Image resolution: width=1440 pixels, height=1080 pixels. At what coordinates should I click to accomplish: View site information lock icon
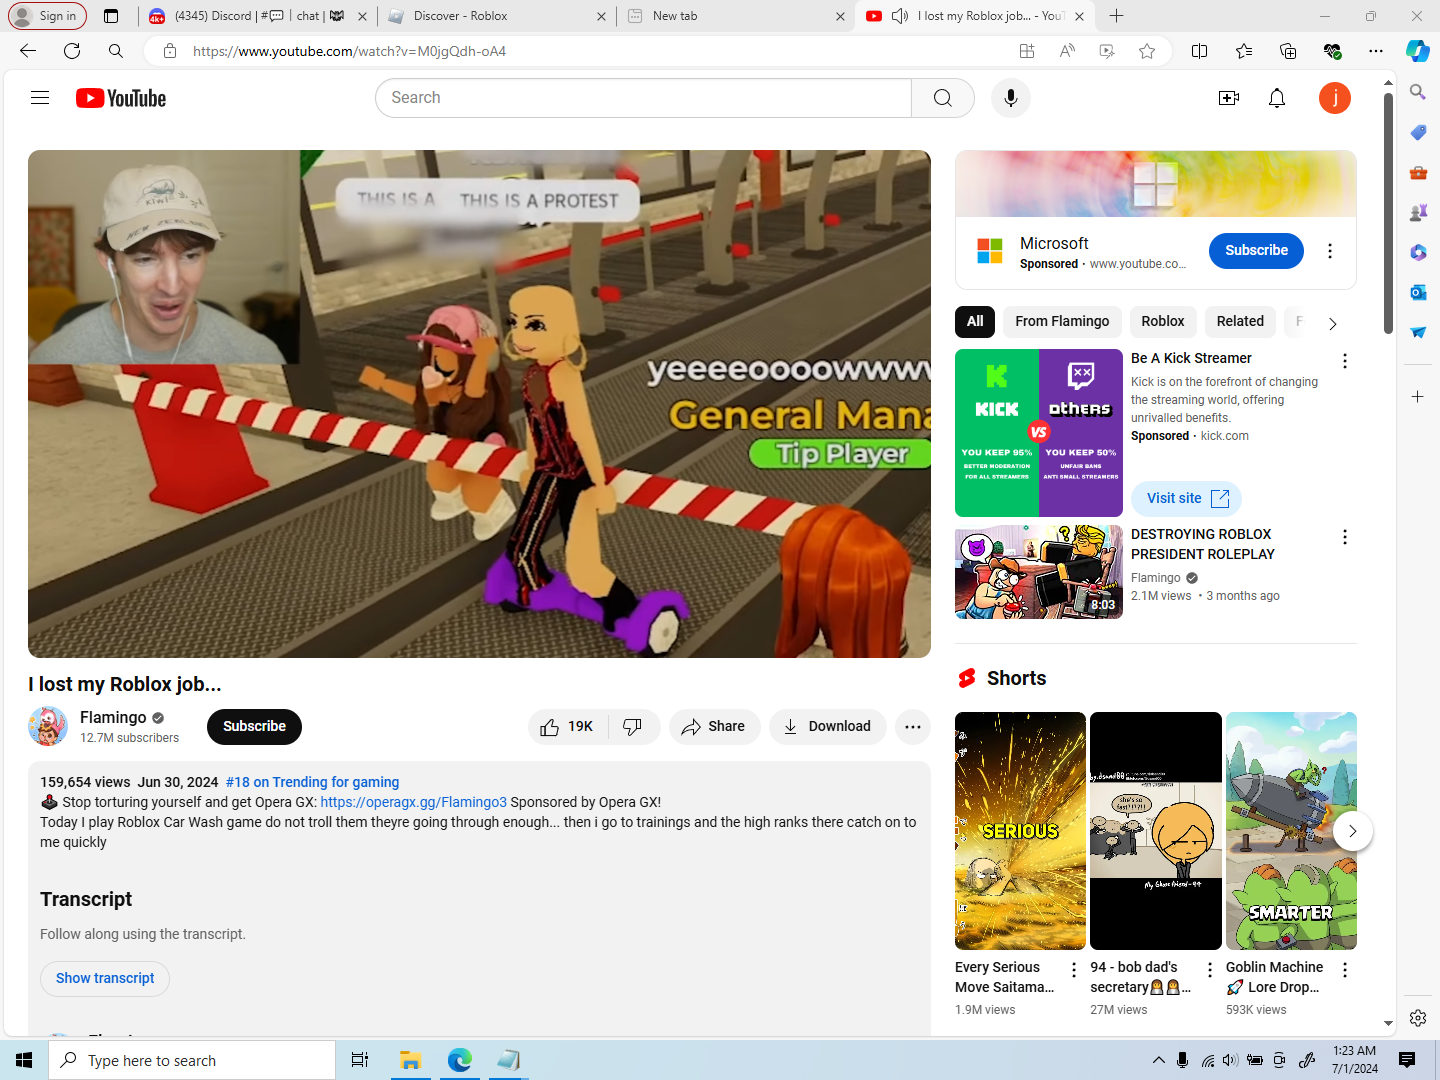click(x=170, y=51)
